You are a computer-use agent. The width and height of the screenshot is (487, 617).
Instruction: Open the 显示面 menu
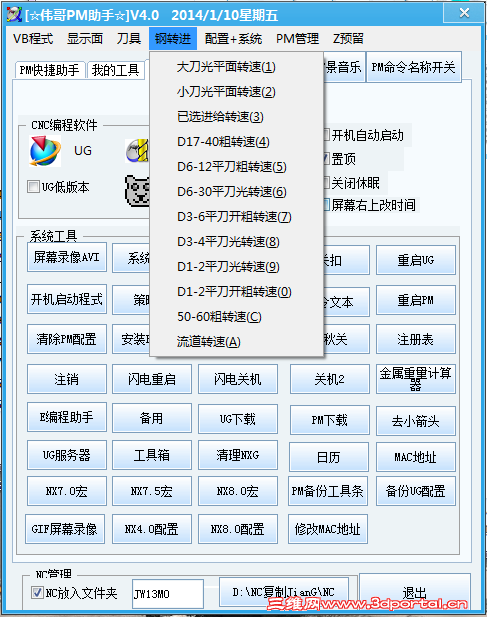(85, 39)
